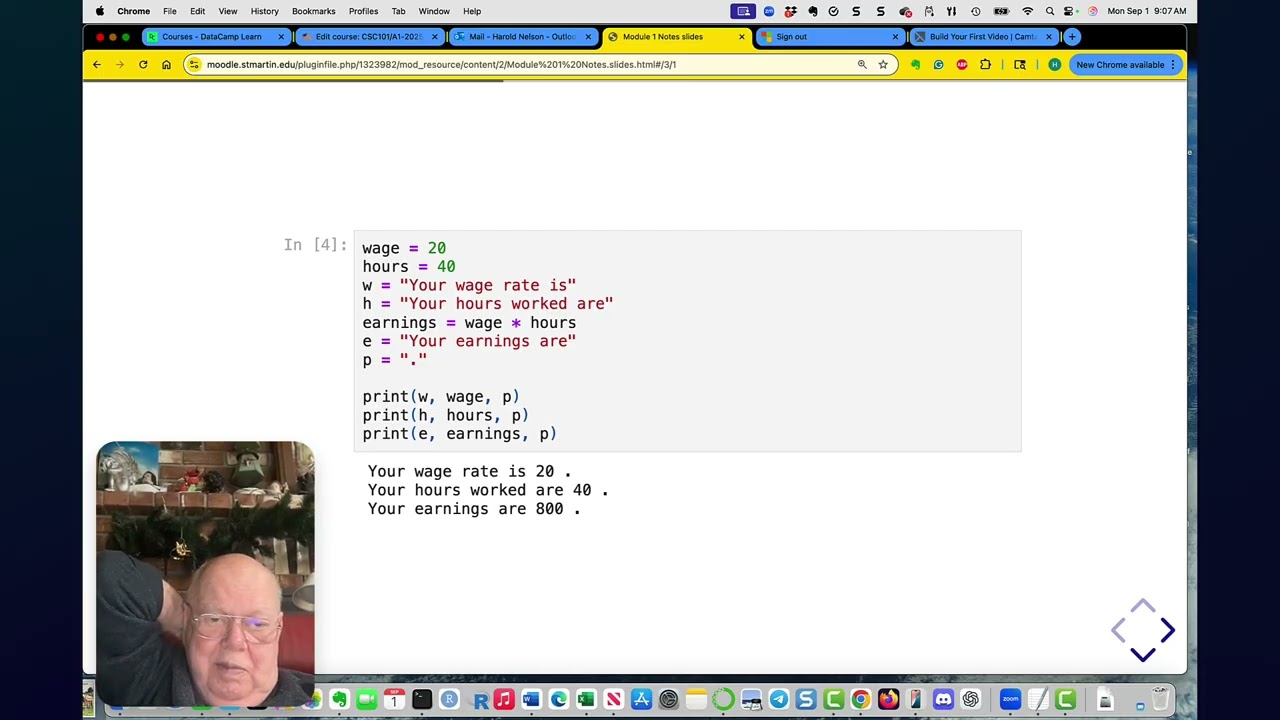The height and width of the screenshot is (720, 1280).
Task: Open the Chrome File menu
Action: 170,11
